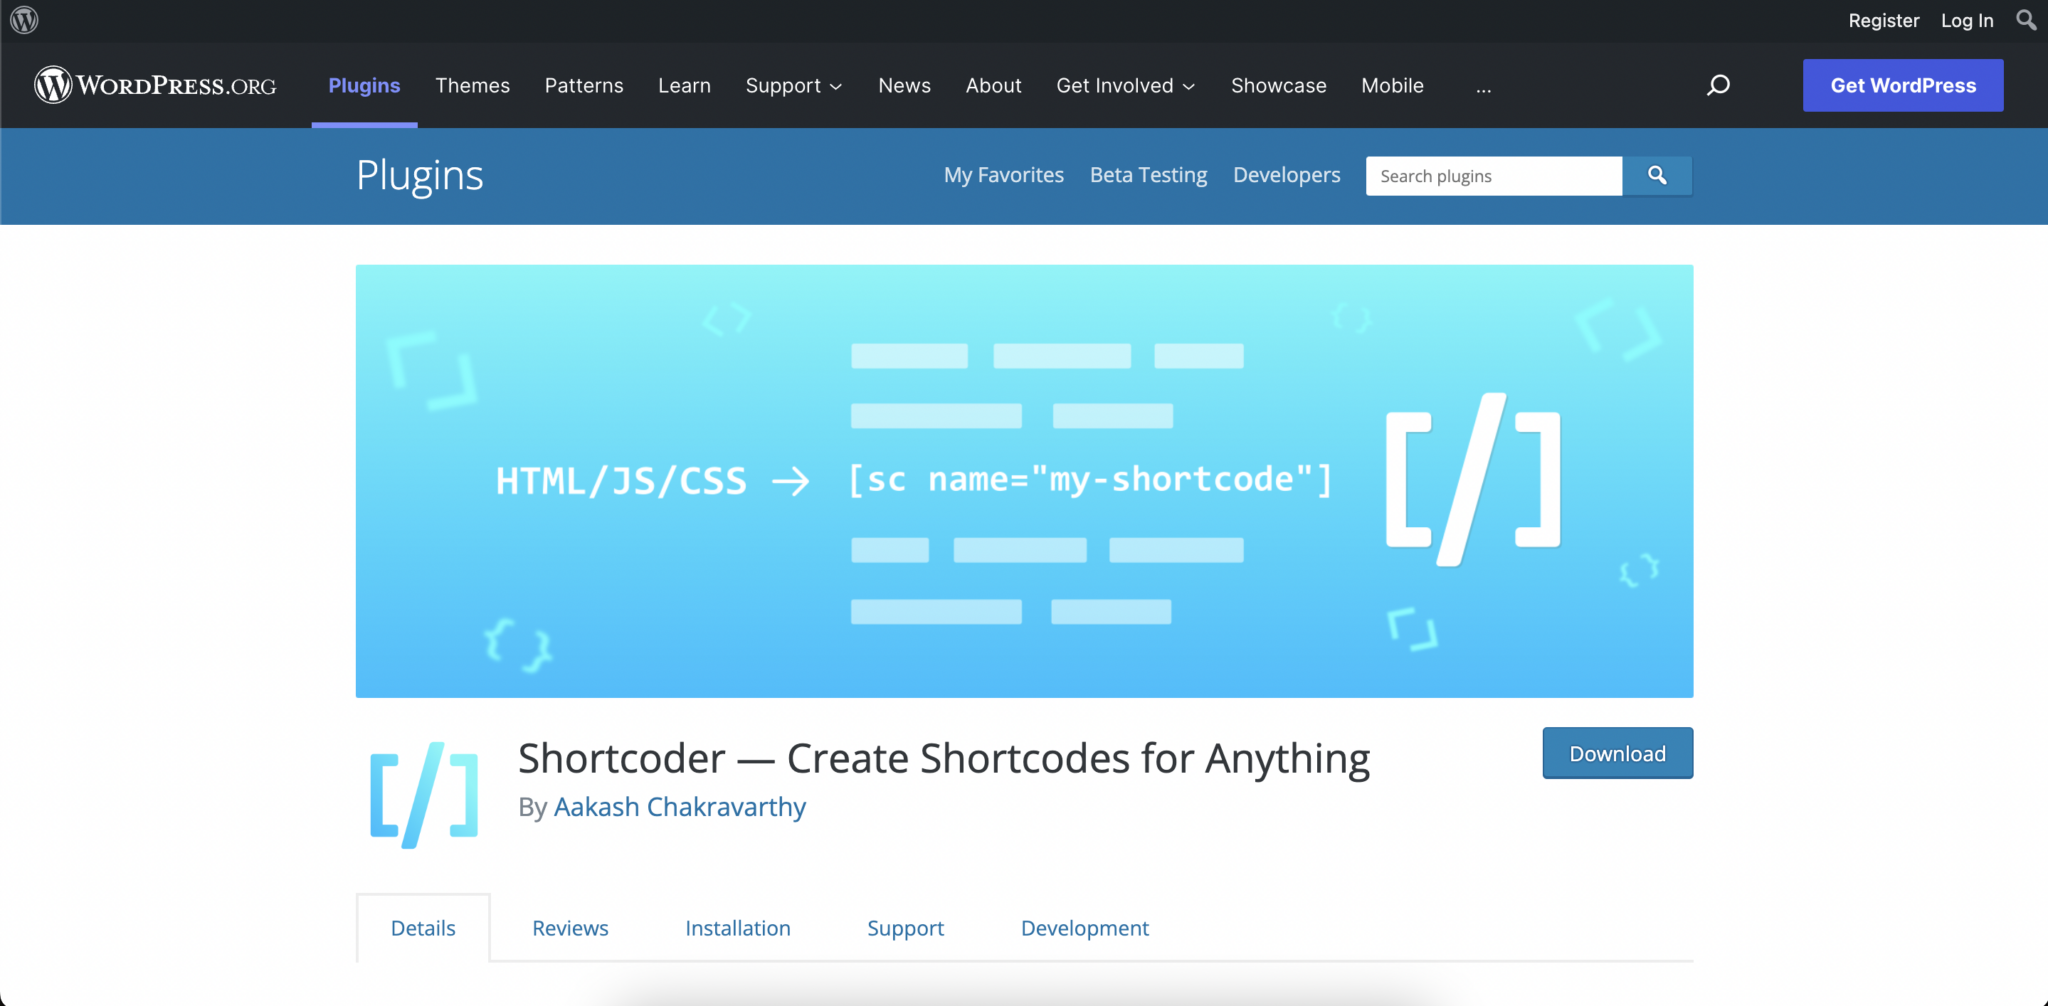This screenshot has height=1006, width=2048.
Task: Go to the Developers link
Action: (x=1286, y=175)
